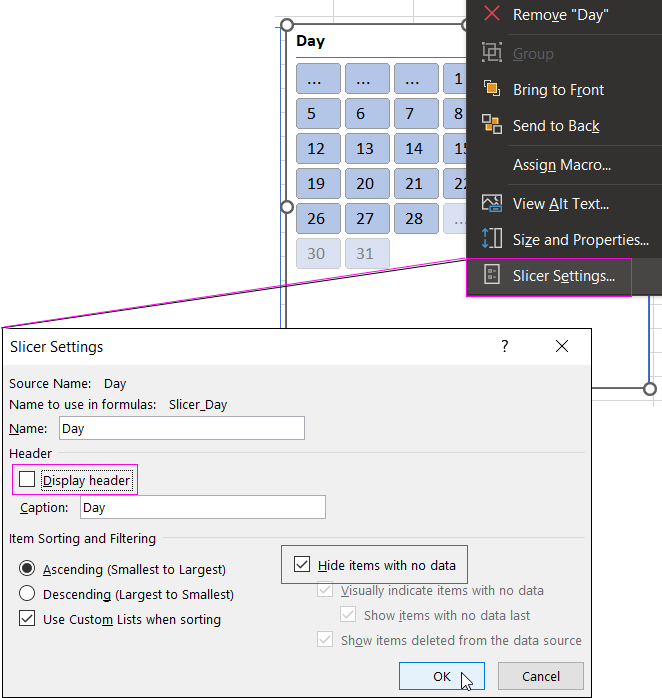
Task: Click the Bring to Front icon
Action: pos(491,89)
